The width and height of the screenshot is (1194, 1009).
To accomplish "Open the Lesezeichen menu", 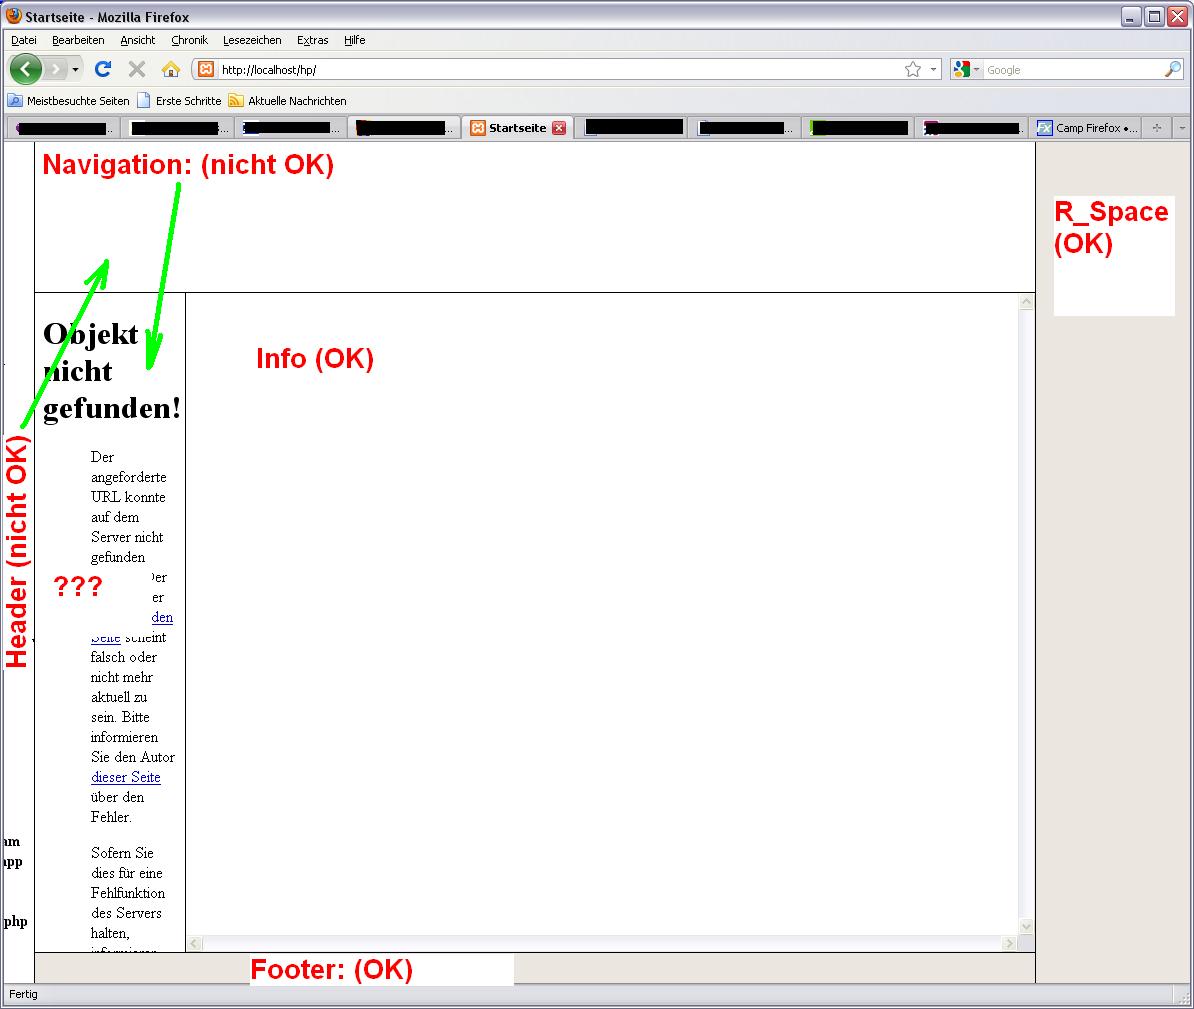I will point(252,40).
